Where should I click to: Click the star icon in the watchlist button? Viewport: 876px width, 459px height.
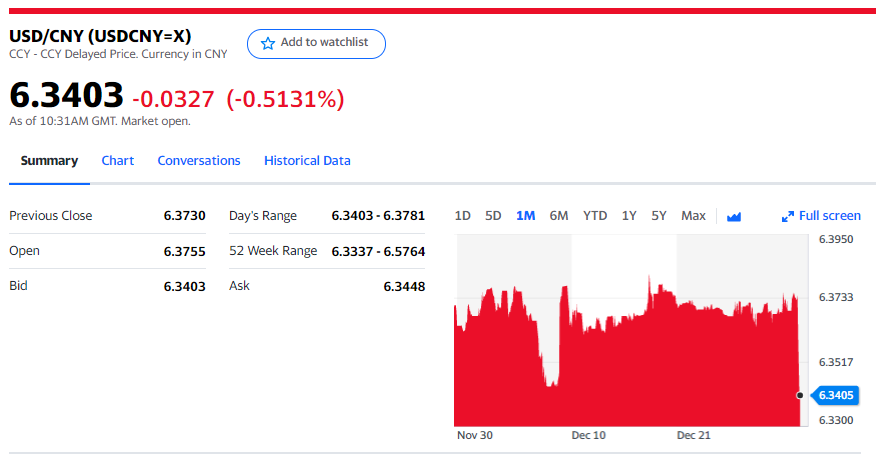pyautogui.click(x=267, y=43)
